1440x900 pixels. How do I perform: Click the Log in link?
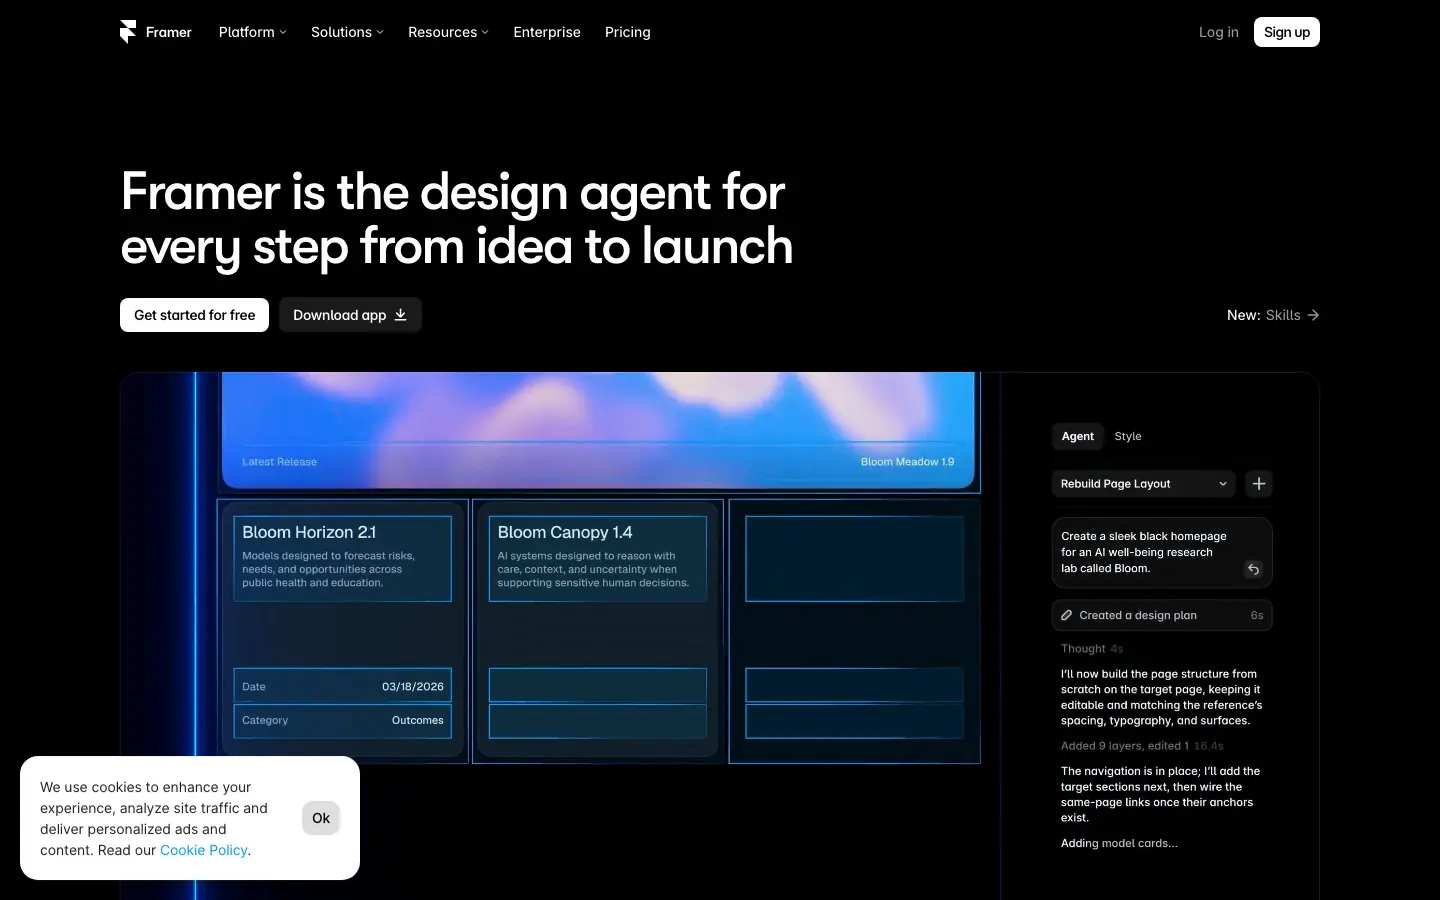(1218, 32)
